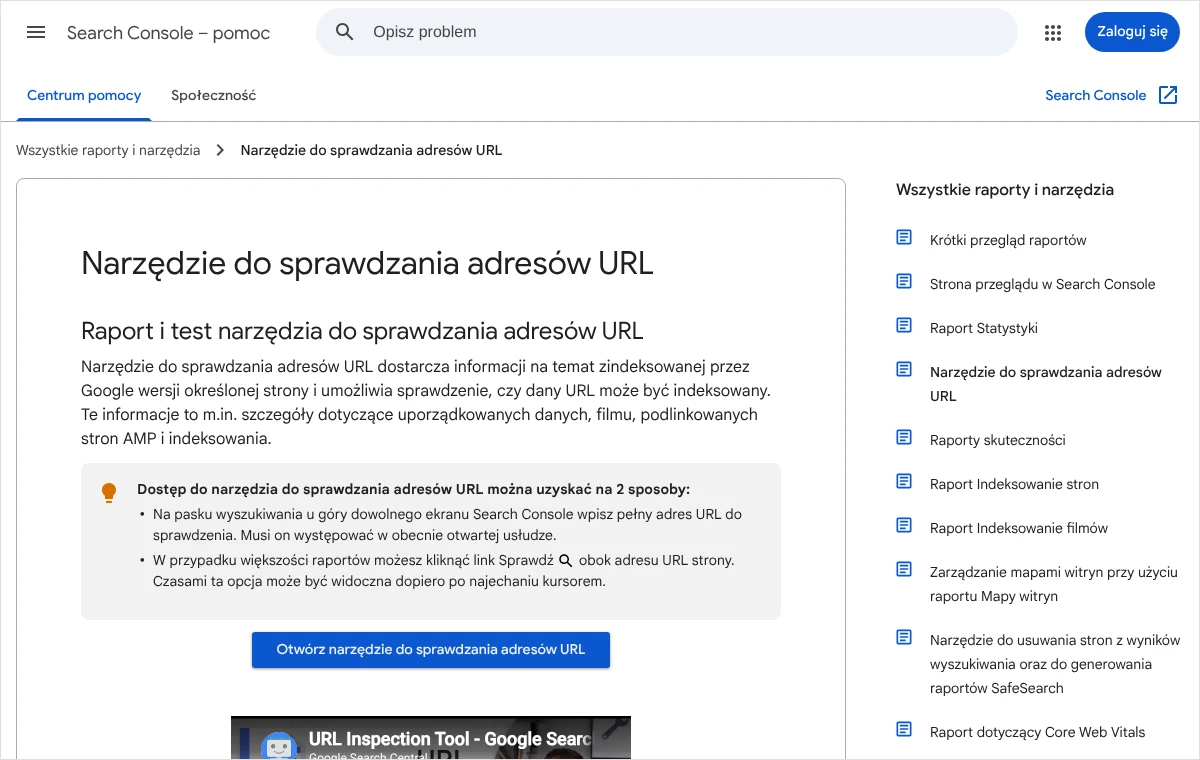1200x760 pixels.
Task: Open Raport Indeksowanie stron article
Action: point(1014,484)
